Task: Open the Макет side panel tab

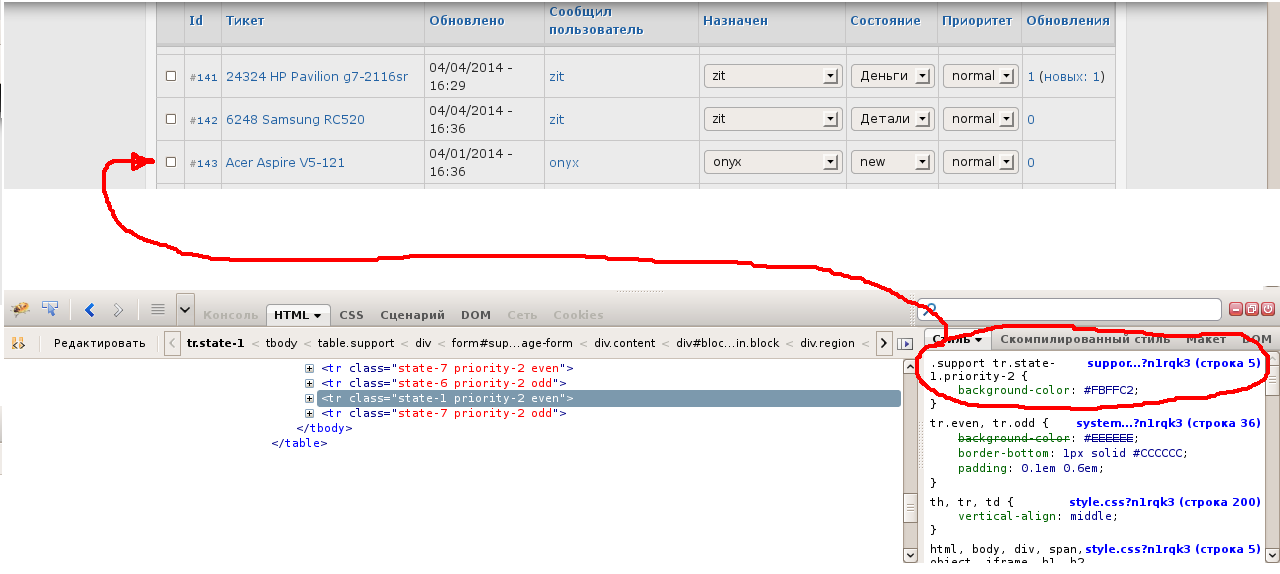Action: pos(1205,339)
